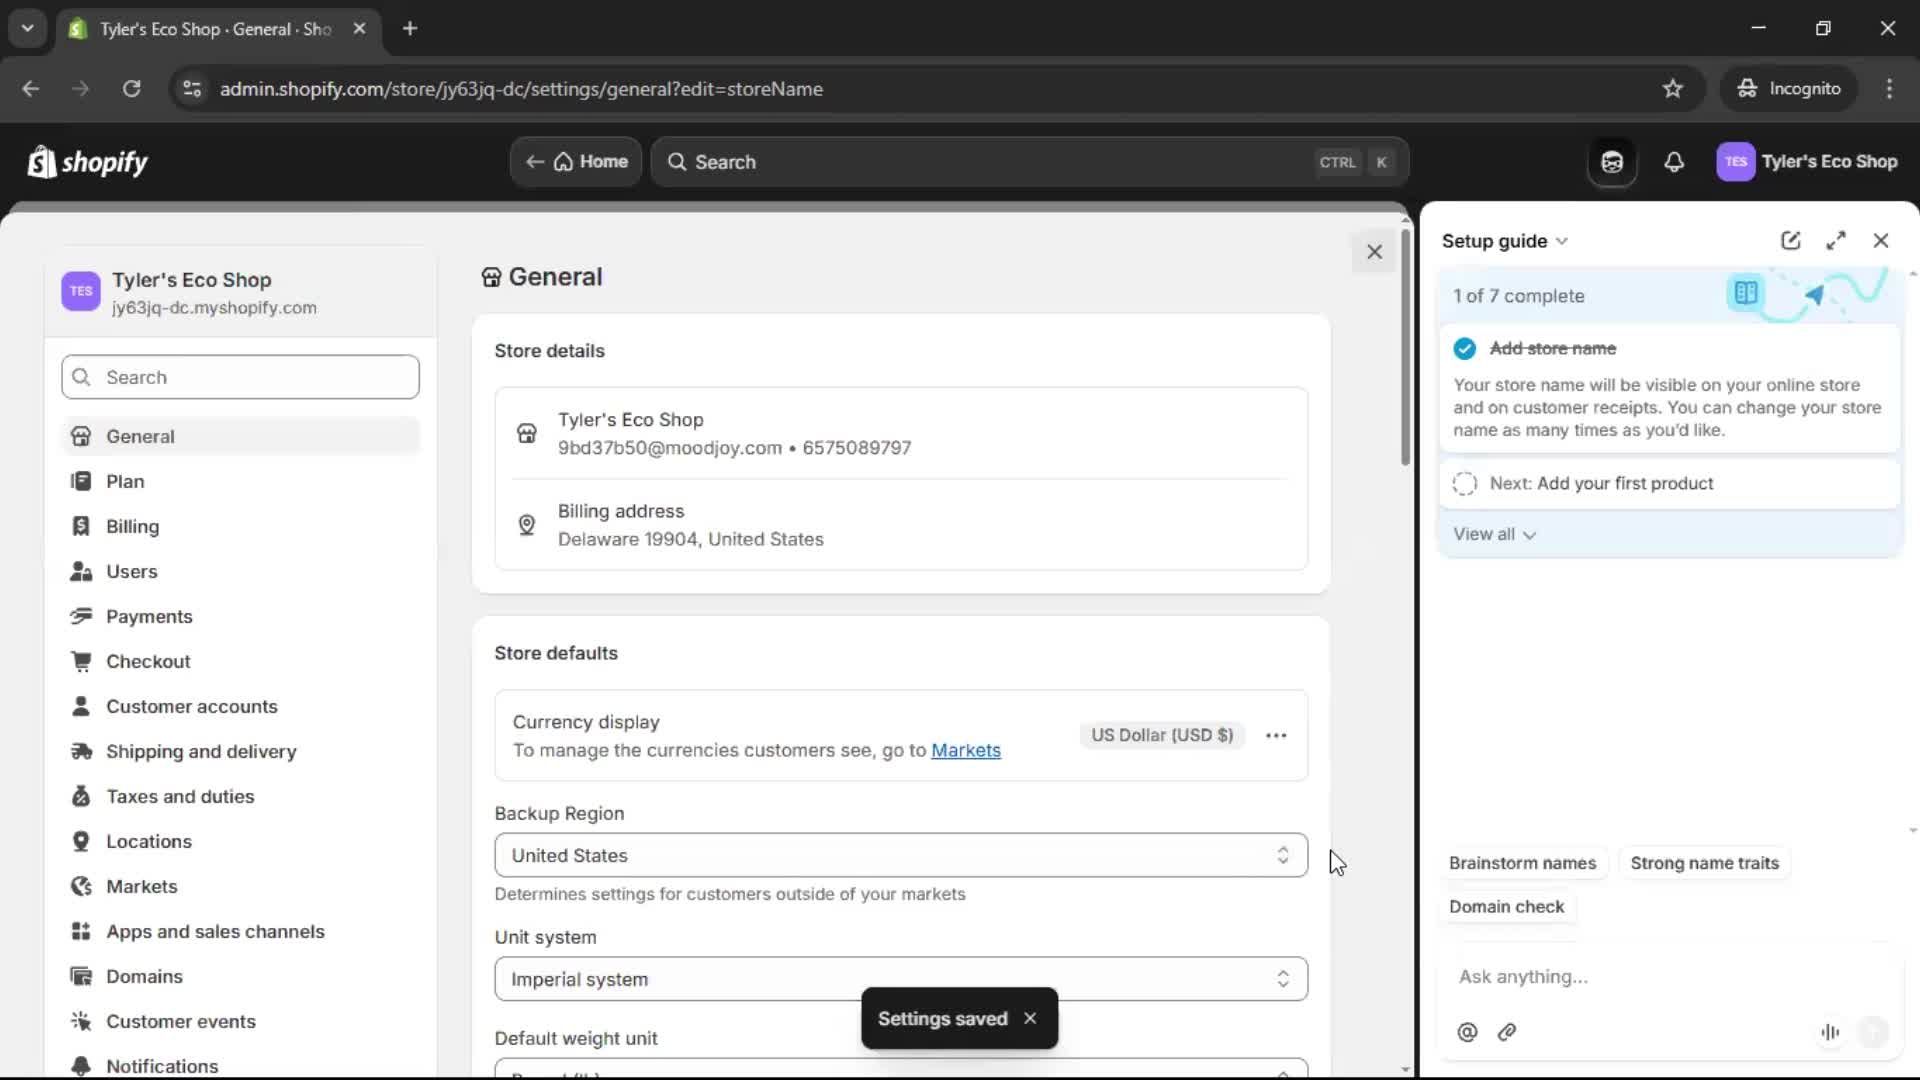Click the @ mention icon in Sidekick

tap(1467, 1032)
